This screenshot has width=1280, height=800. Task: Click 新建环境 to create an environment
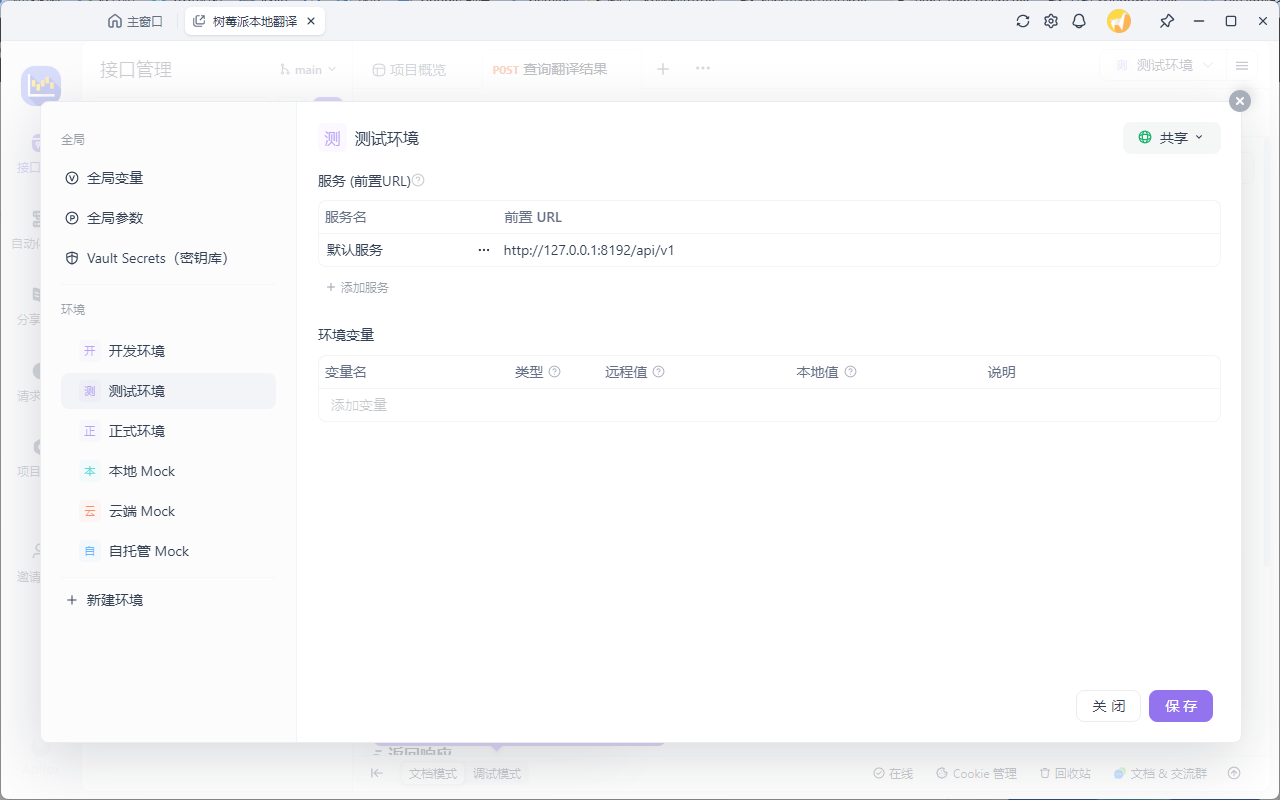[x=104, y=600]
